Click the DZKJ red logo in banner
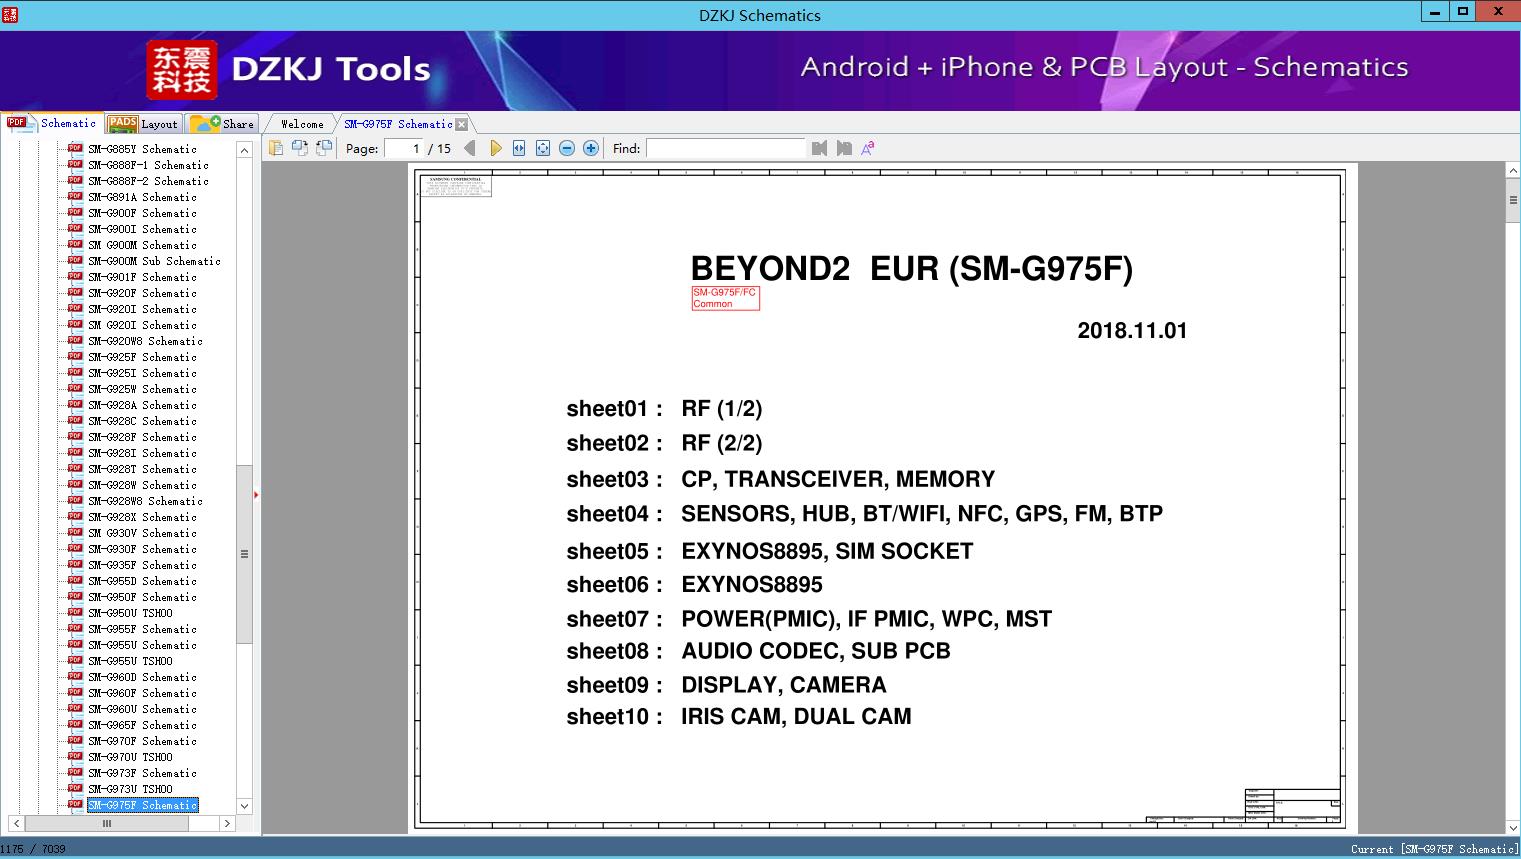 182,70
